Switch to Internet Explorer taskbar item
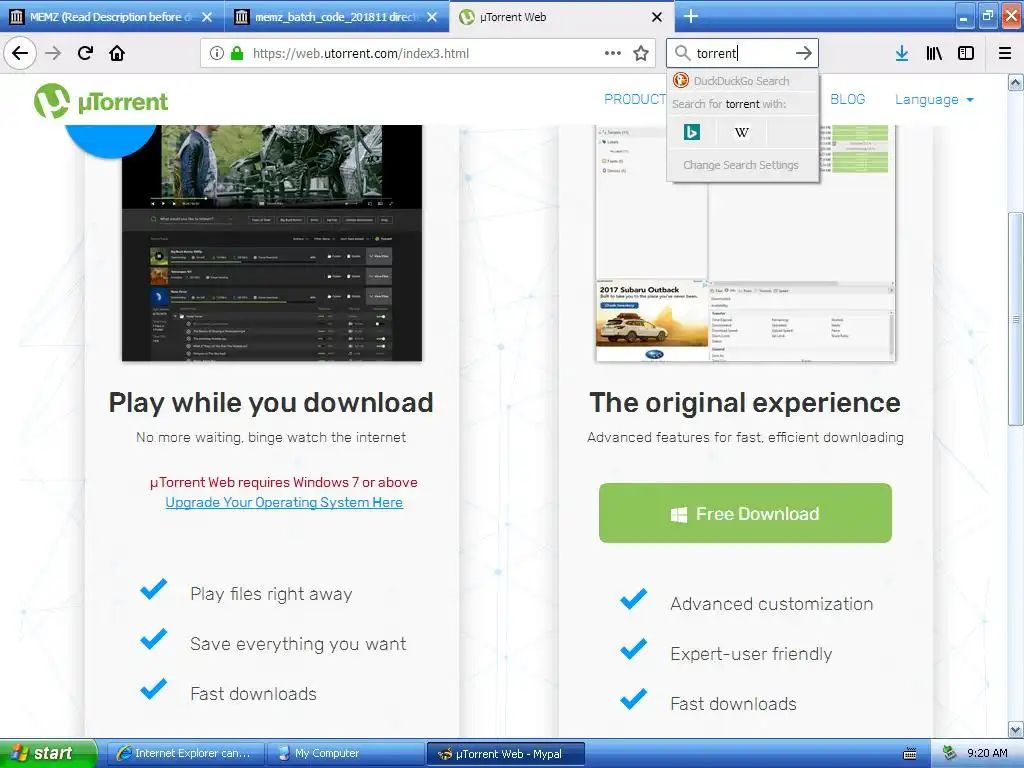This screenshot has width=1024, height=768. click(x=185, y=754)
